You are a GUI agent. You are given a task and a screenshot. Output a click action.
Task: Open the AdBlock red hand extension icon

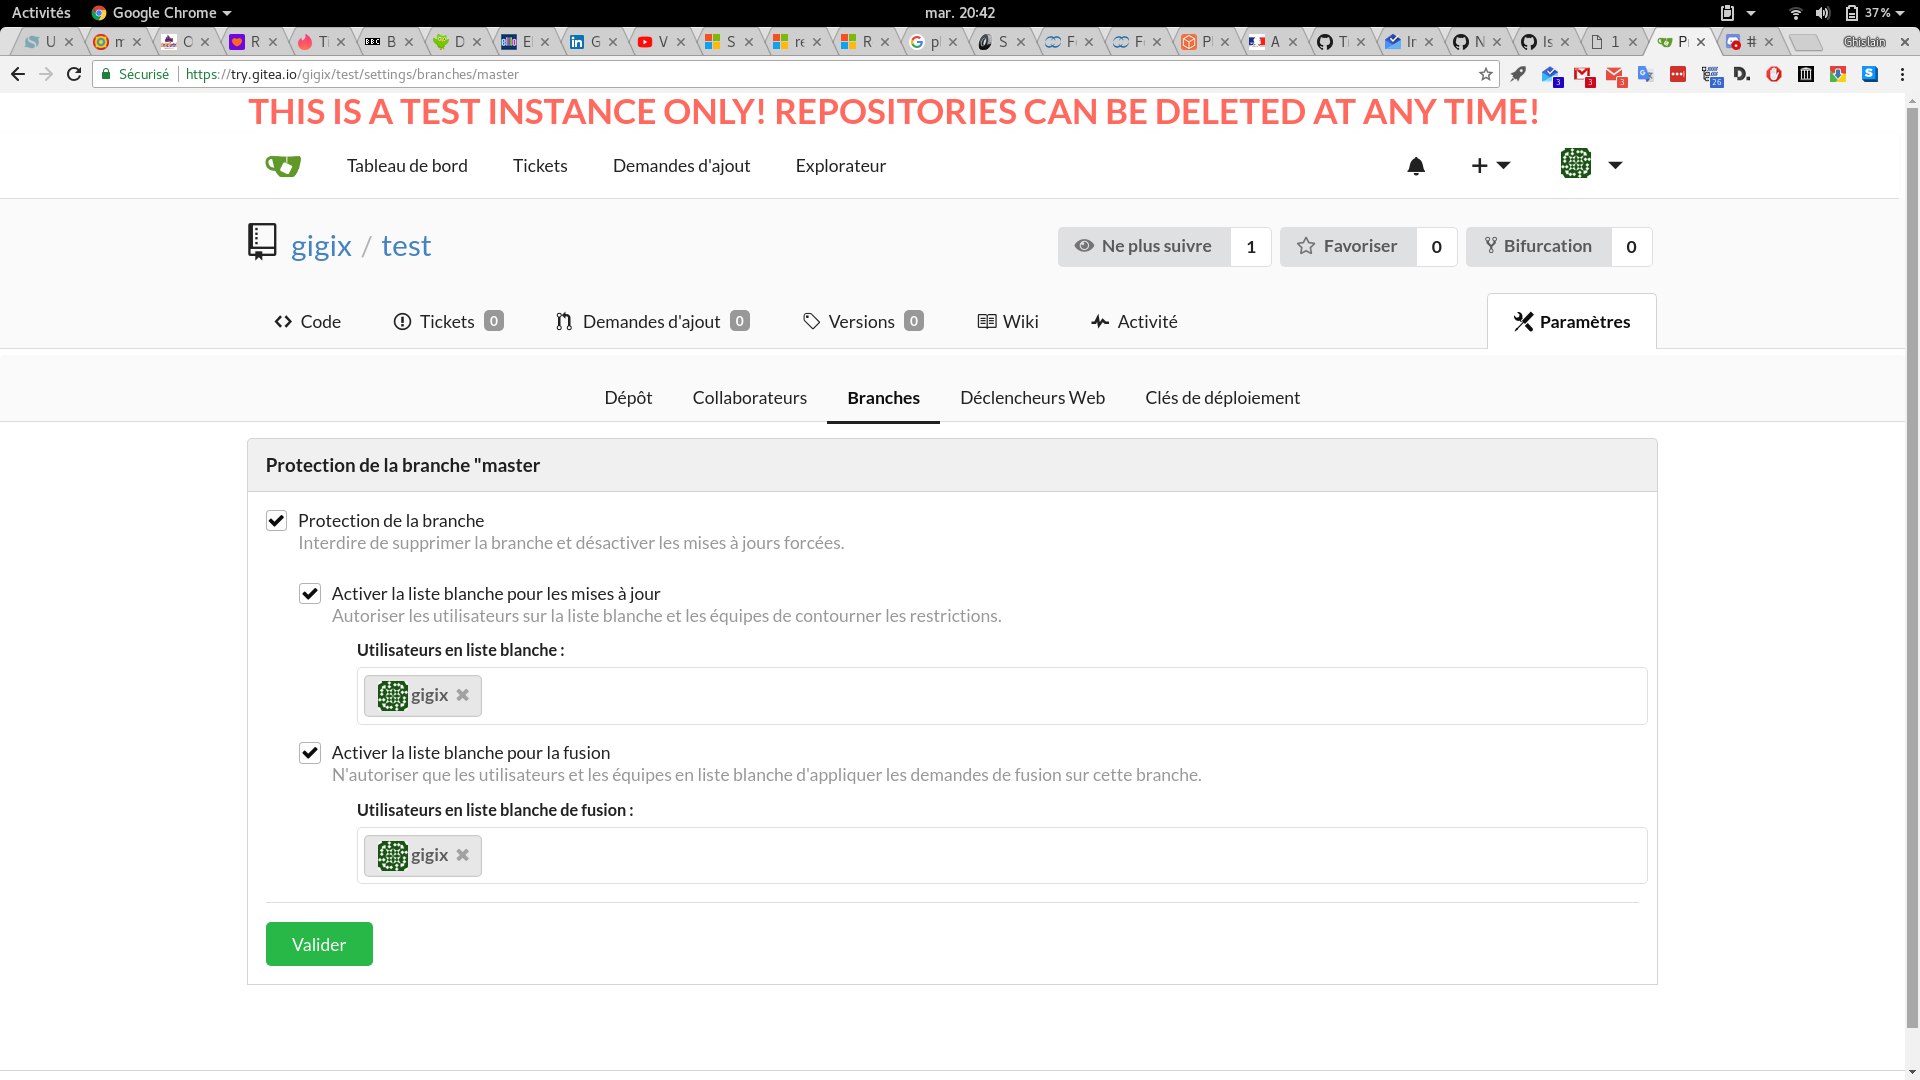[x=1774, y=74]
